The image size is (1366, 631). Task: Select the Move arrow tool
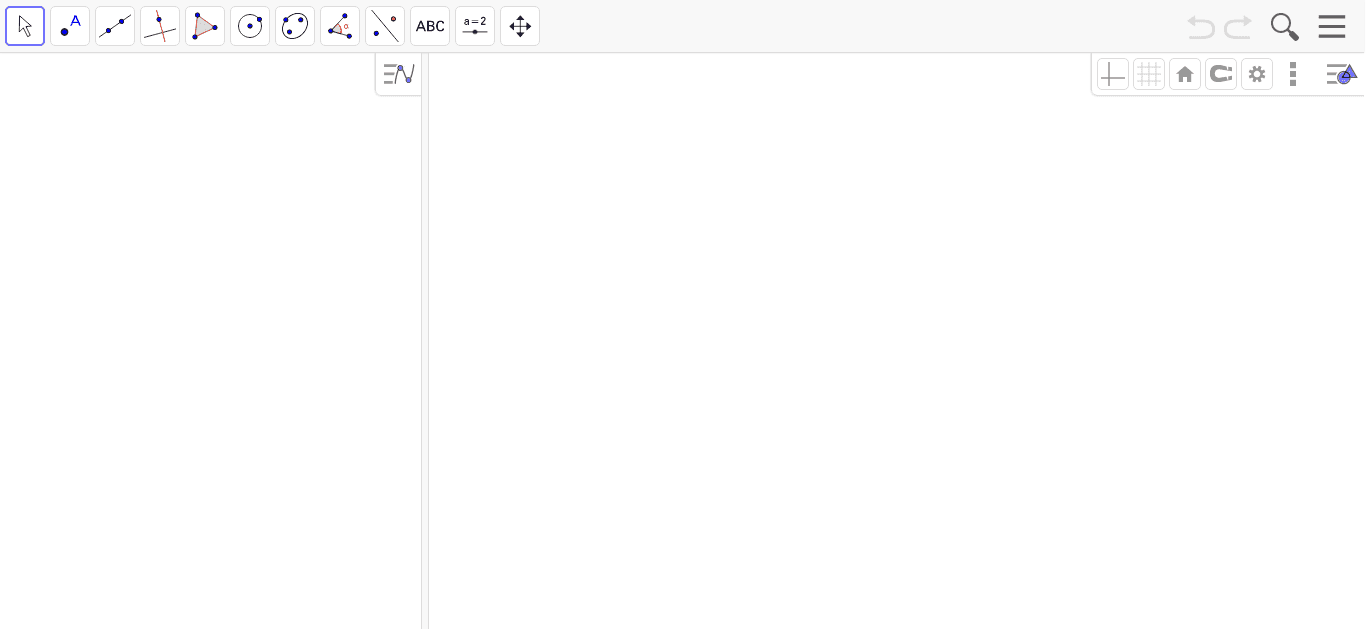[x=25, y=26]
